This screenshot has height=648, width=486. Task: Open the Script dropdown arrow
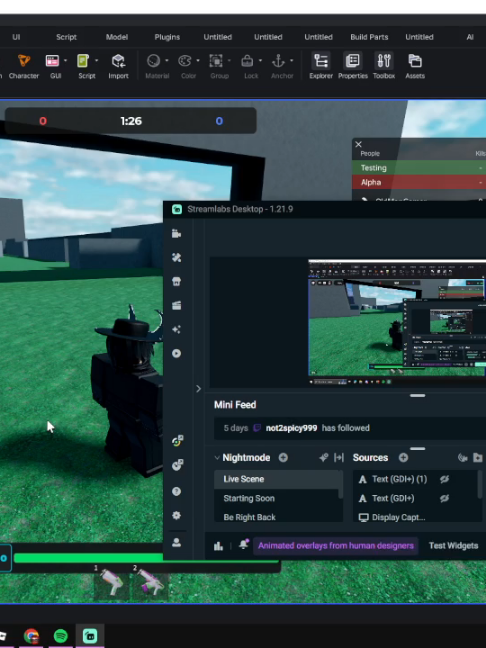tap(96, 61)
